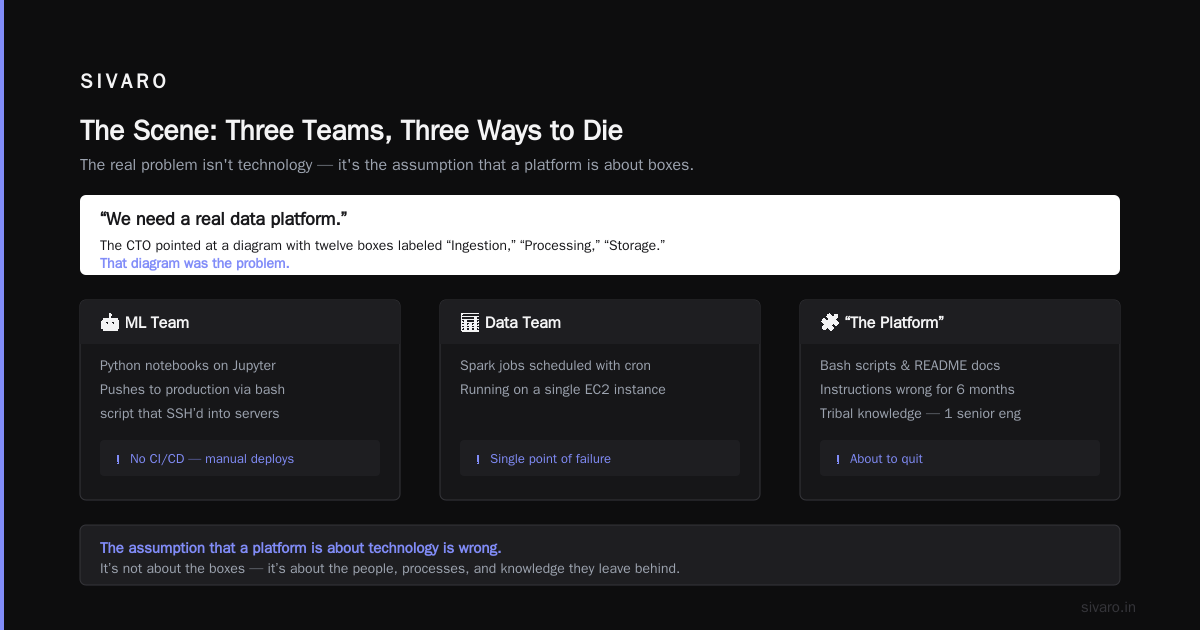Image resolution: width=1200 pixels, height=630 pixels.
Task: Click "Tribal knowledge — 1 senior eng" text
Action: 920,414
